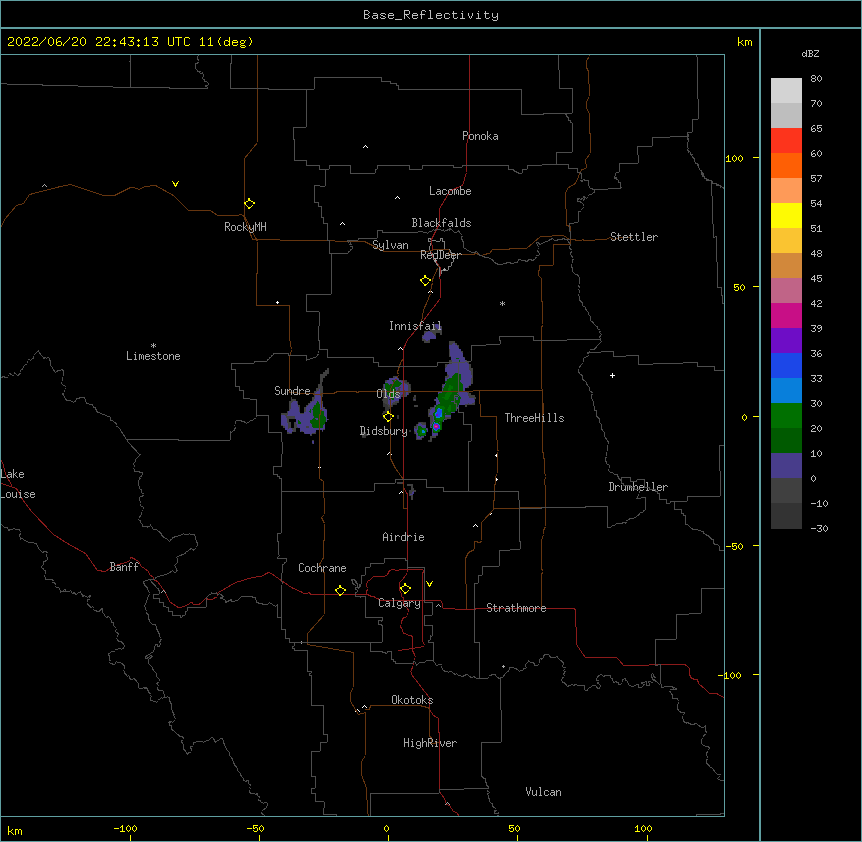Select the yellow diamond marker right of Cochrane

pyautogui.click(x=340, y=590)
